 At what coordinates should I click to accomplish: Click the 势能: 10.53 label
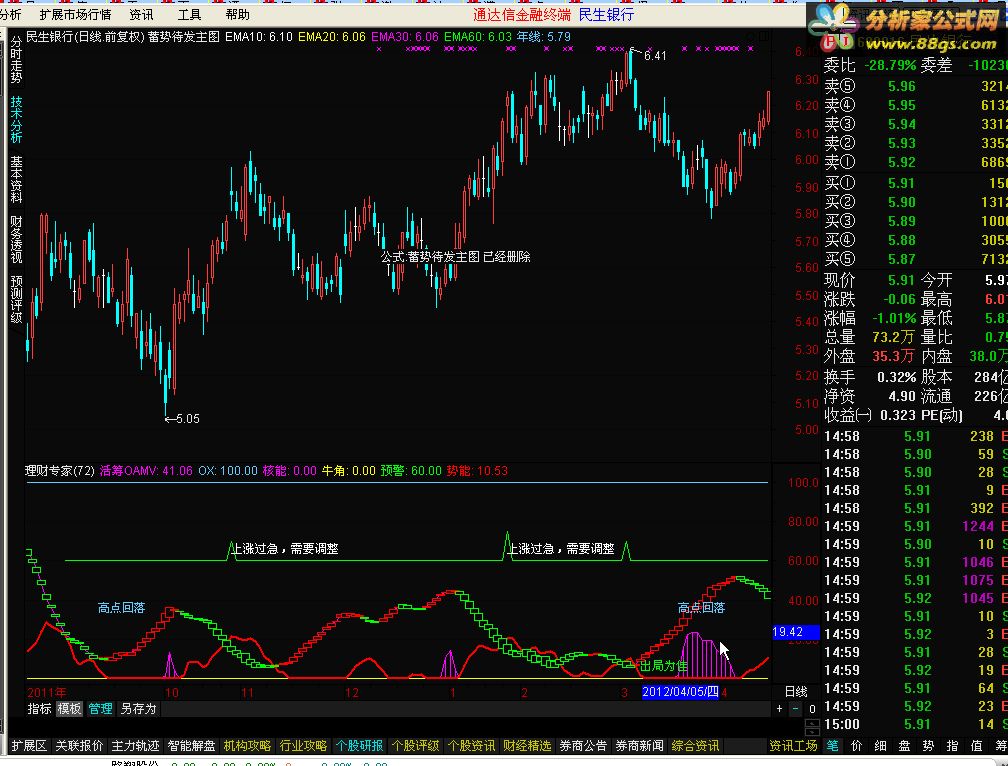pos(477,471)
